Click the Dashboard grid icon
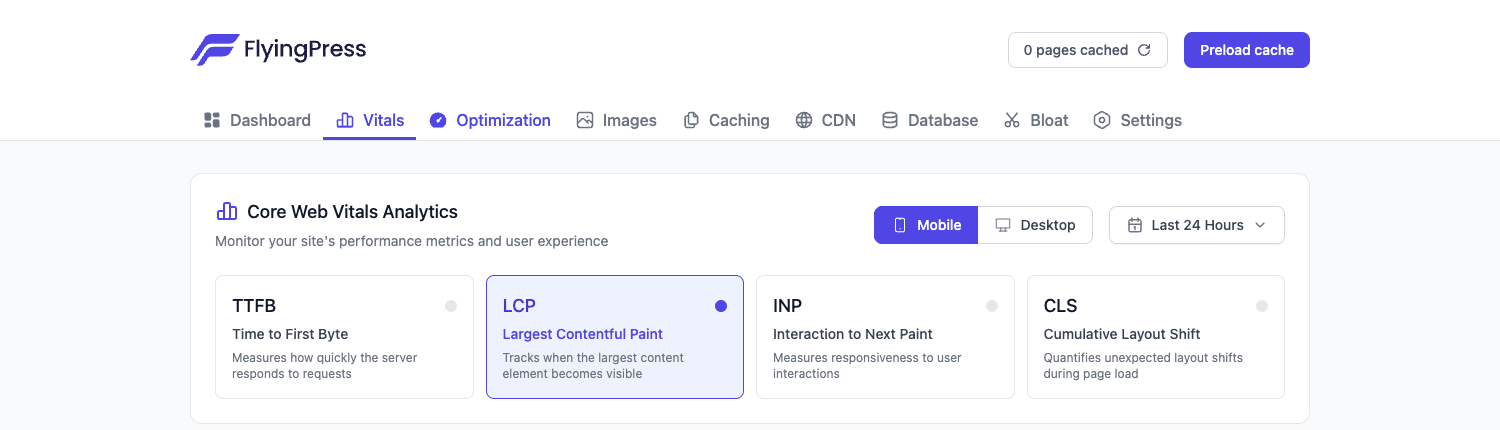The image size is (1500, 430). pyautogui.click(x=212, y=120)
